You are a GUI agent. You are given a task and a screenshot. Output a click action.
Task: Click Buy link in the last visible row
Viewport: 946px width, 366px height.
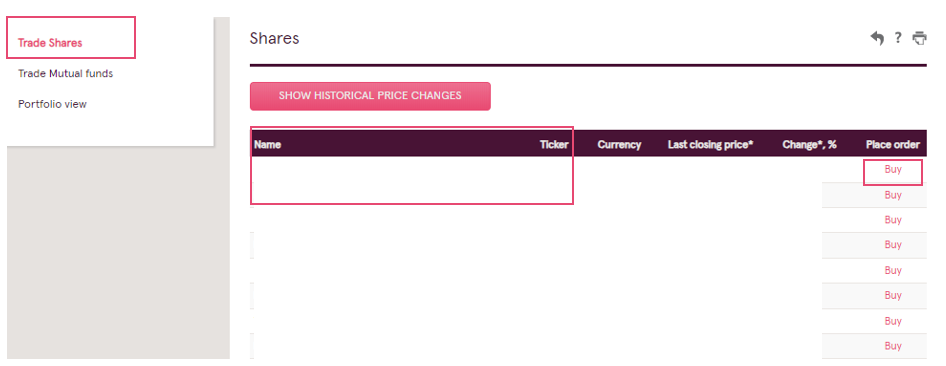[893, 346]
